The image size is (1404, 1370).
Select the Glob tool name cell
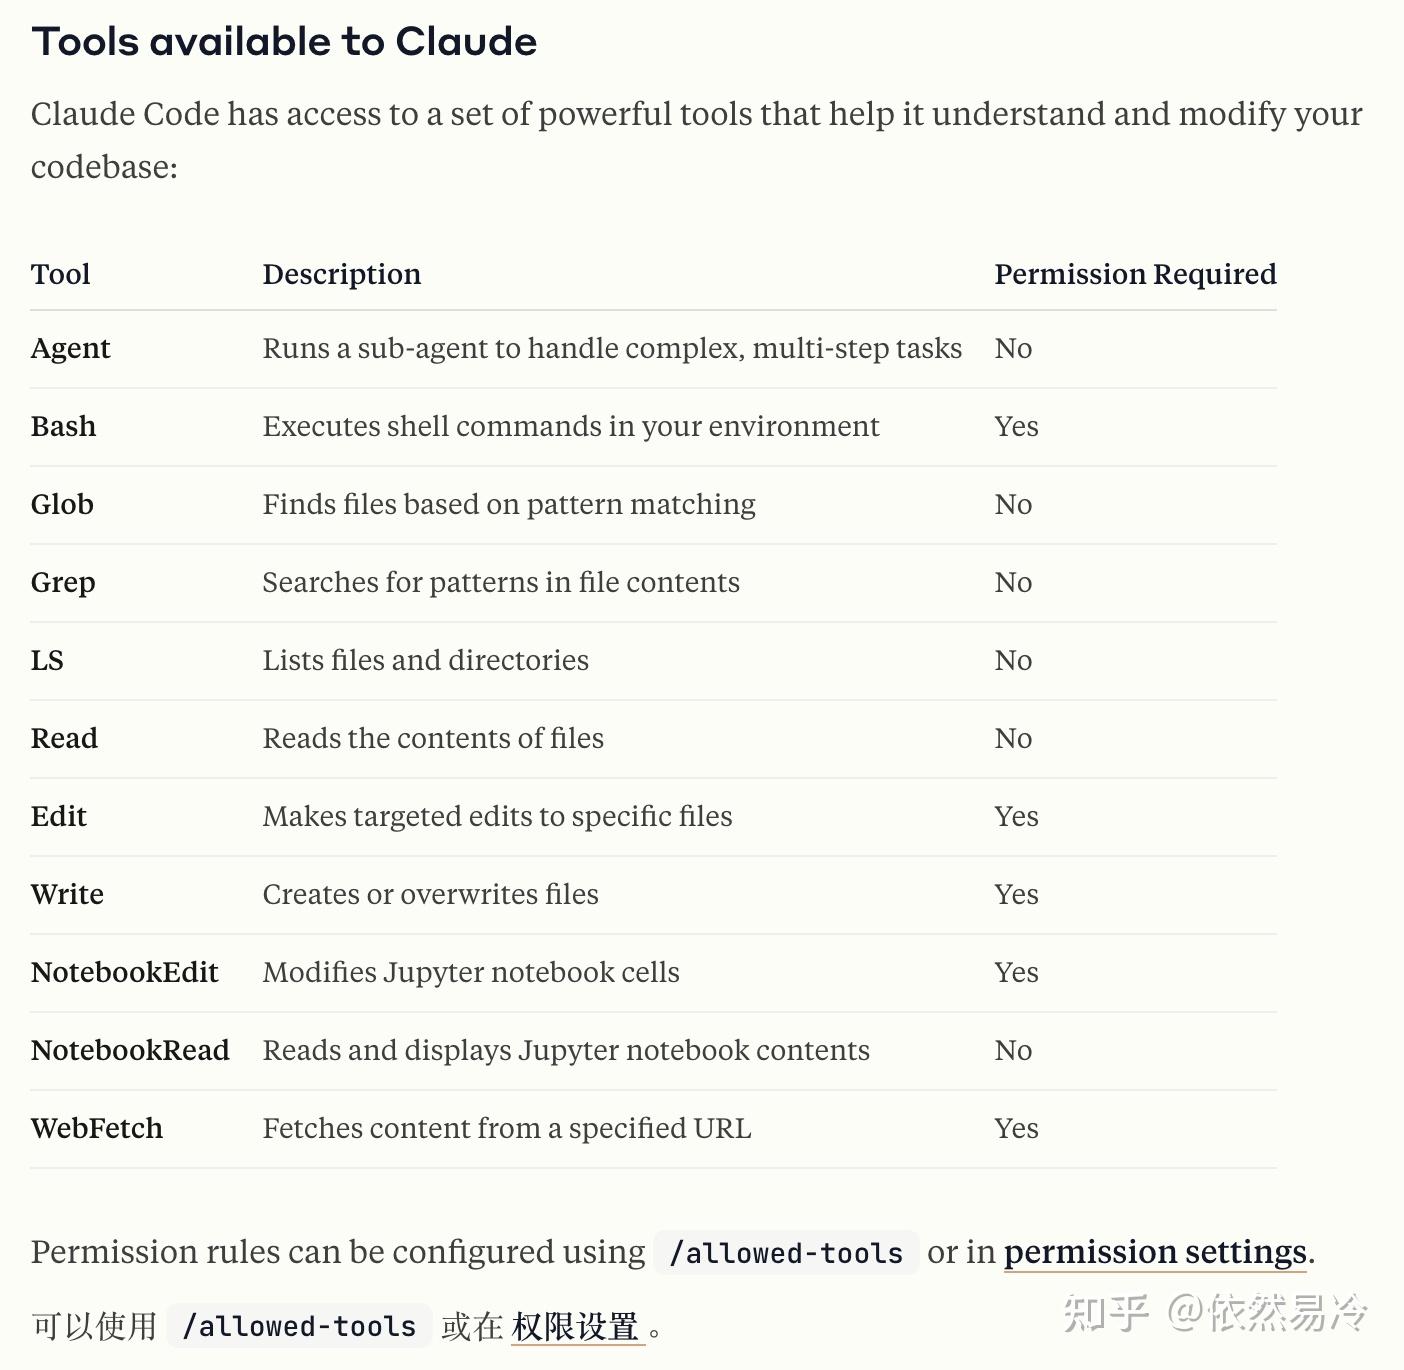click(62, 504)
